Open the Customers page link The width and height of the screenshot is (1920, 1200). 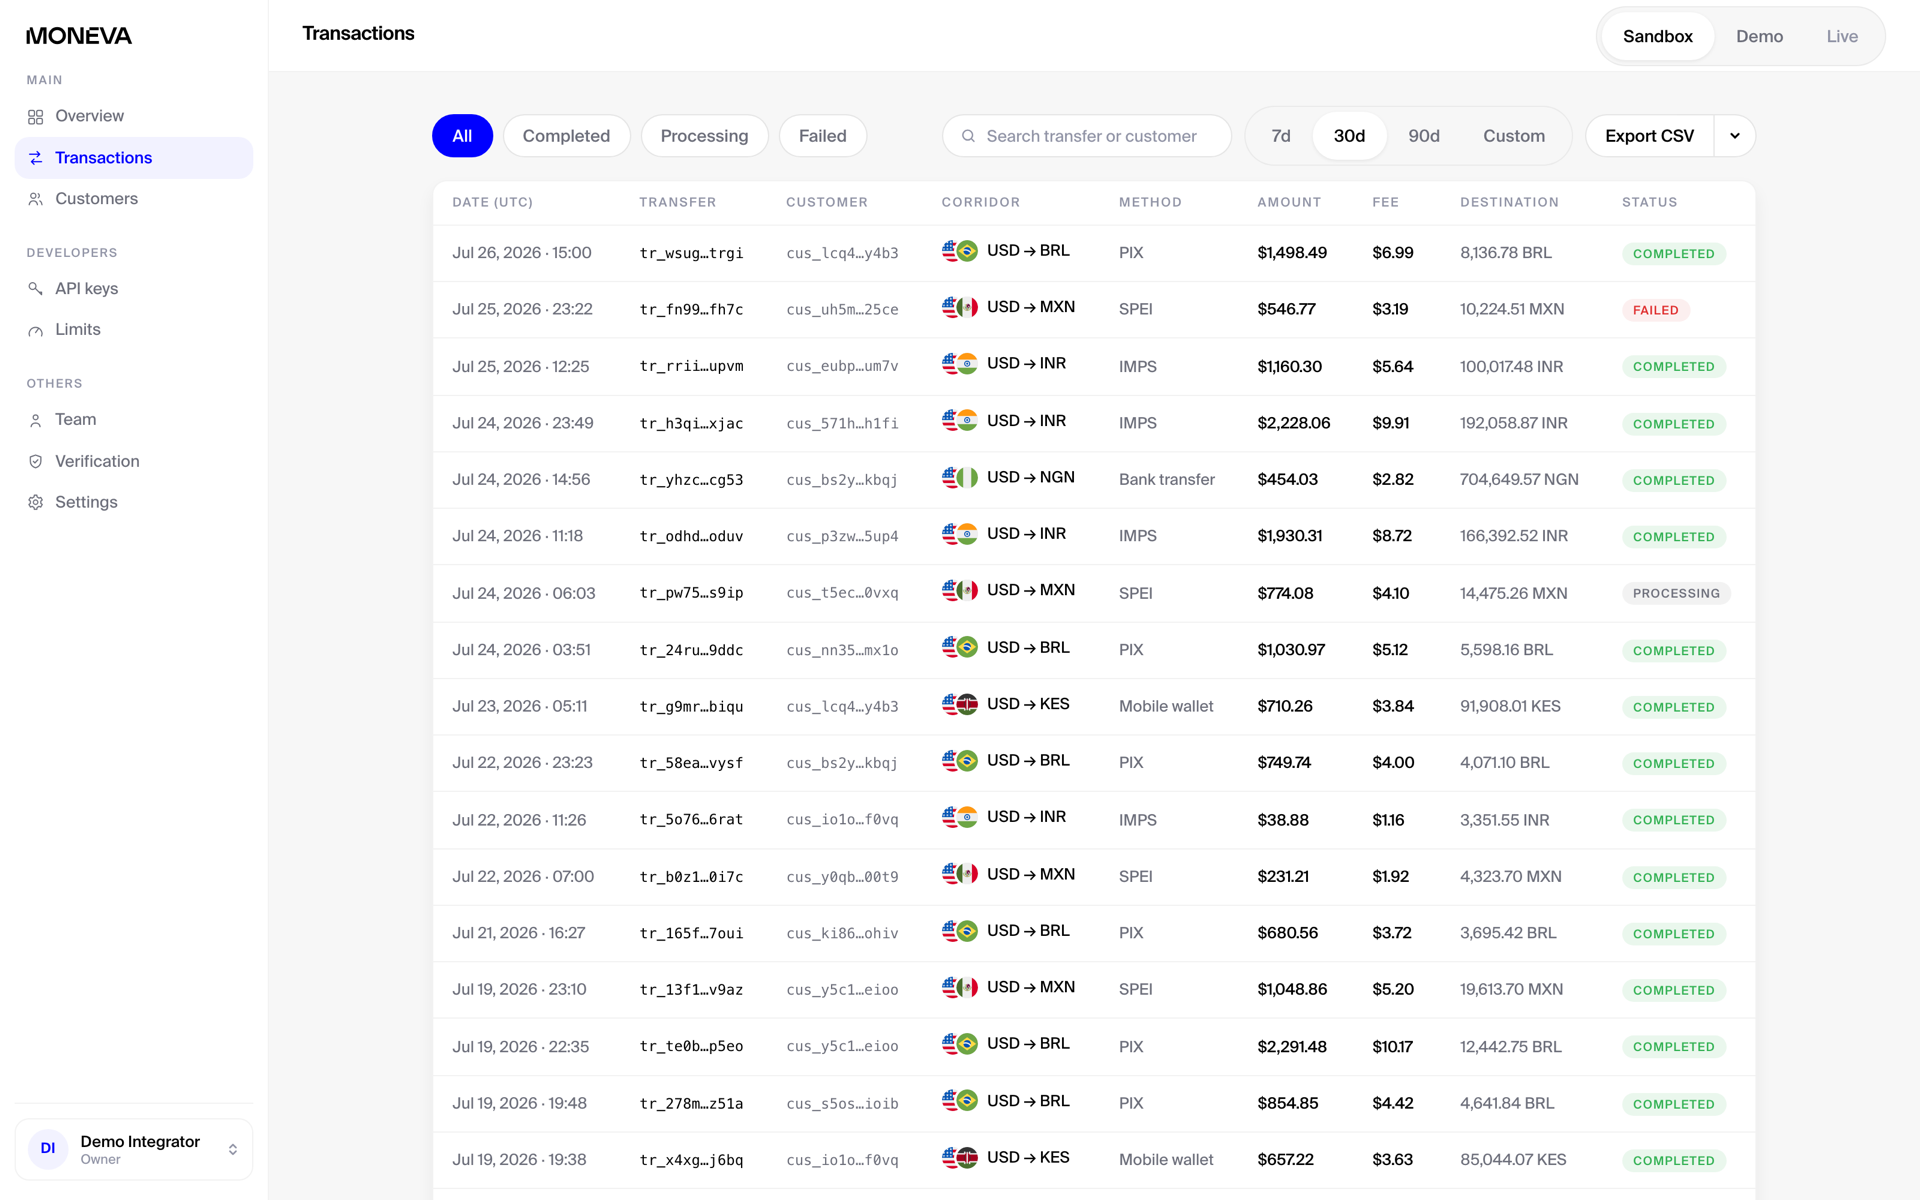click(x=134, y=199)
